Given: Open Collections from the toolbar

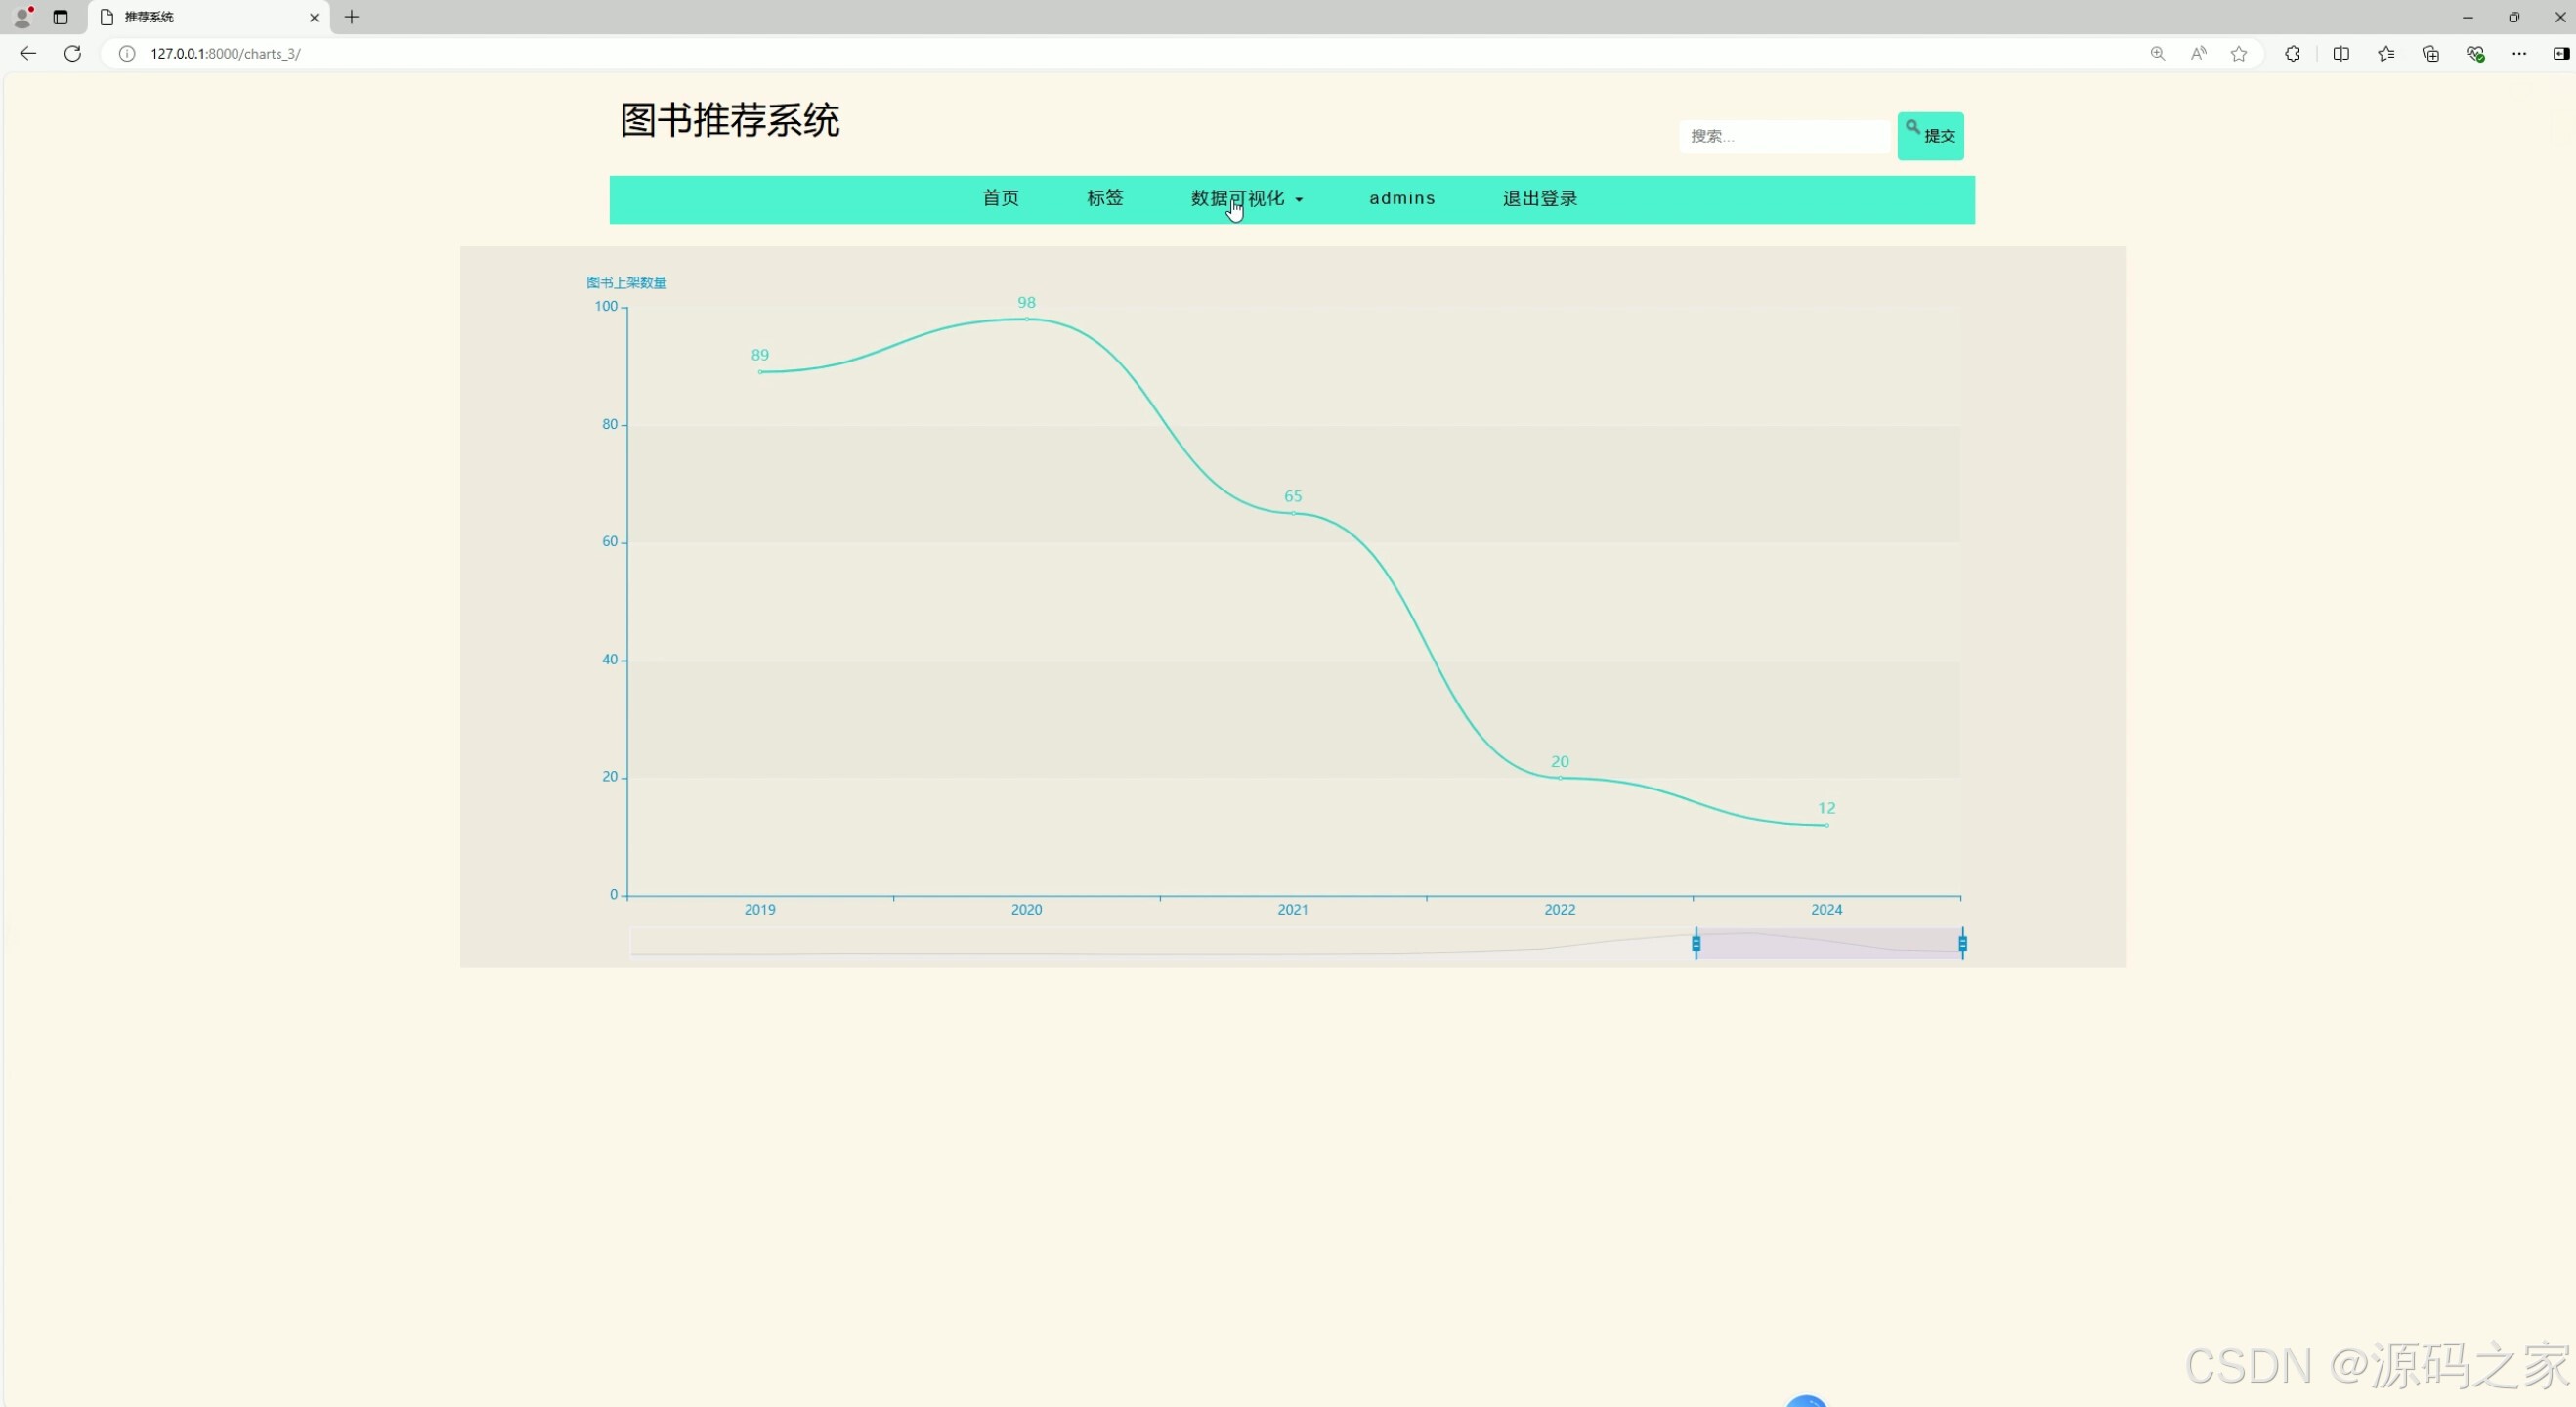Looking at the screenshot, I should coord(2430,53).
